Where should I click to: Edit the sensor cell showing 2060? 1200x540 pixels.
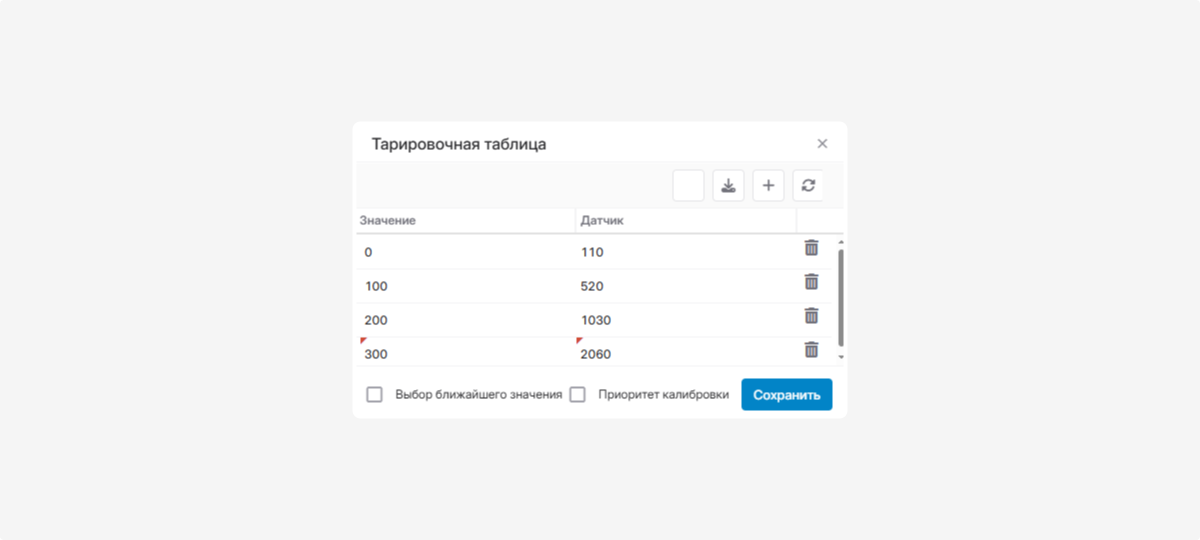[x=686, y=353]
